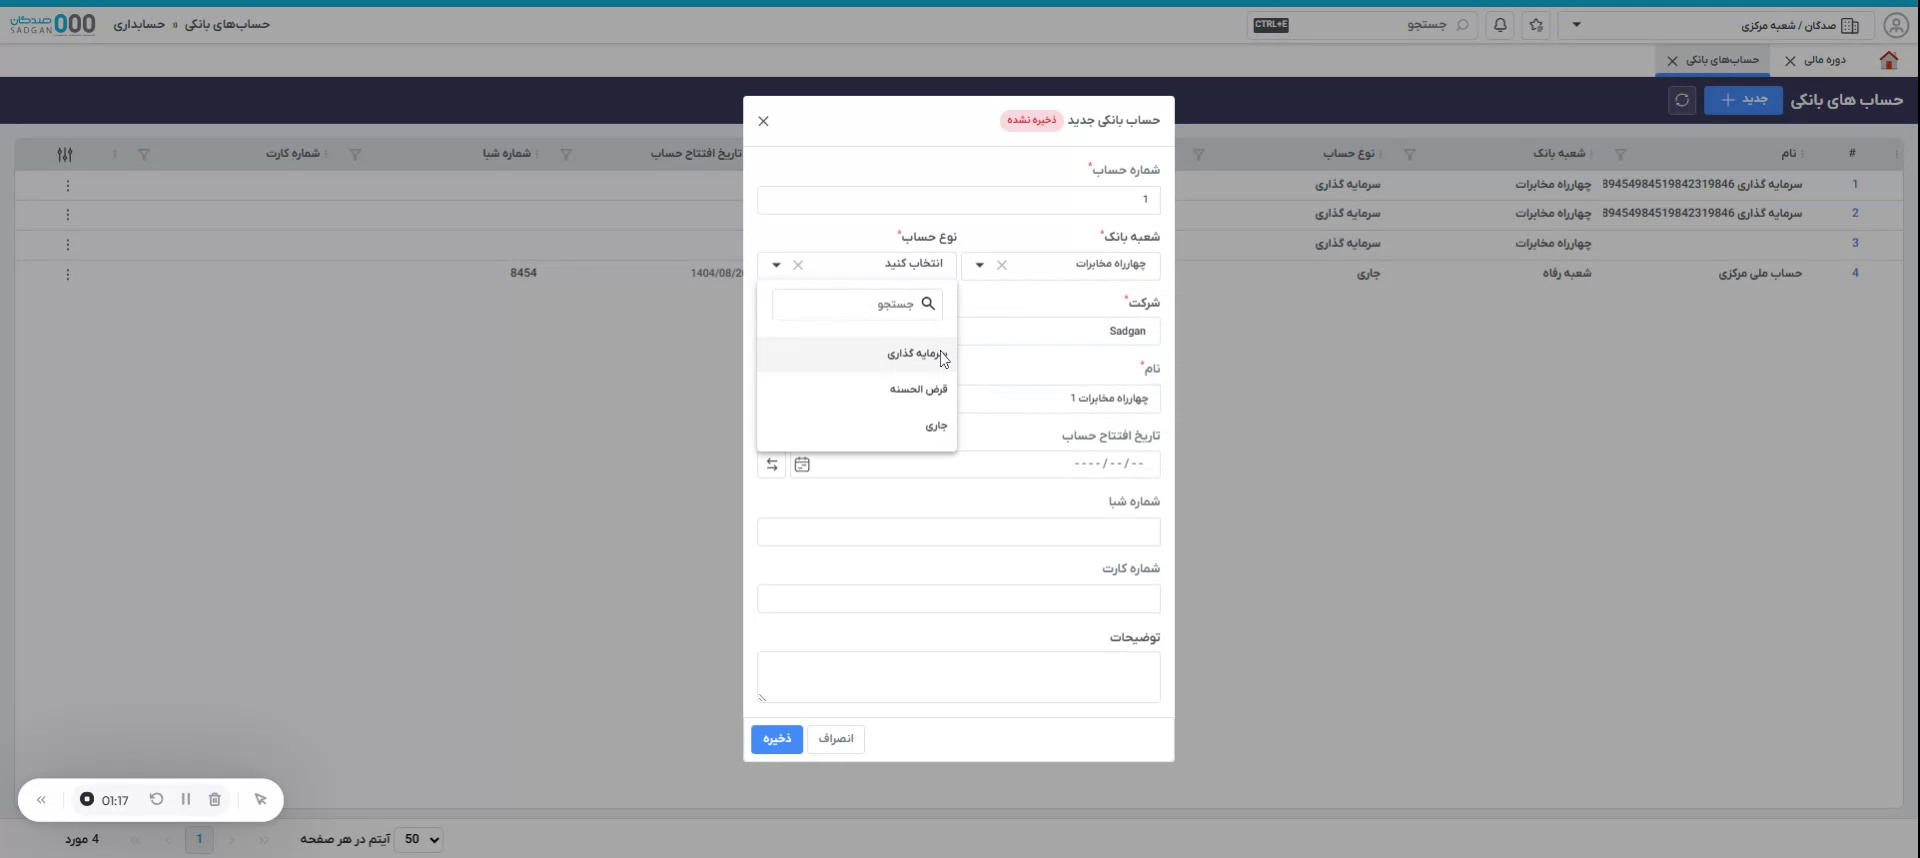Click the Sadgan logo

pos(53,24)
